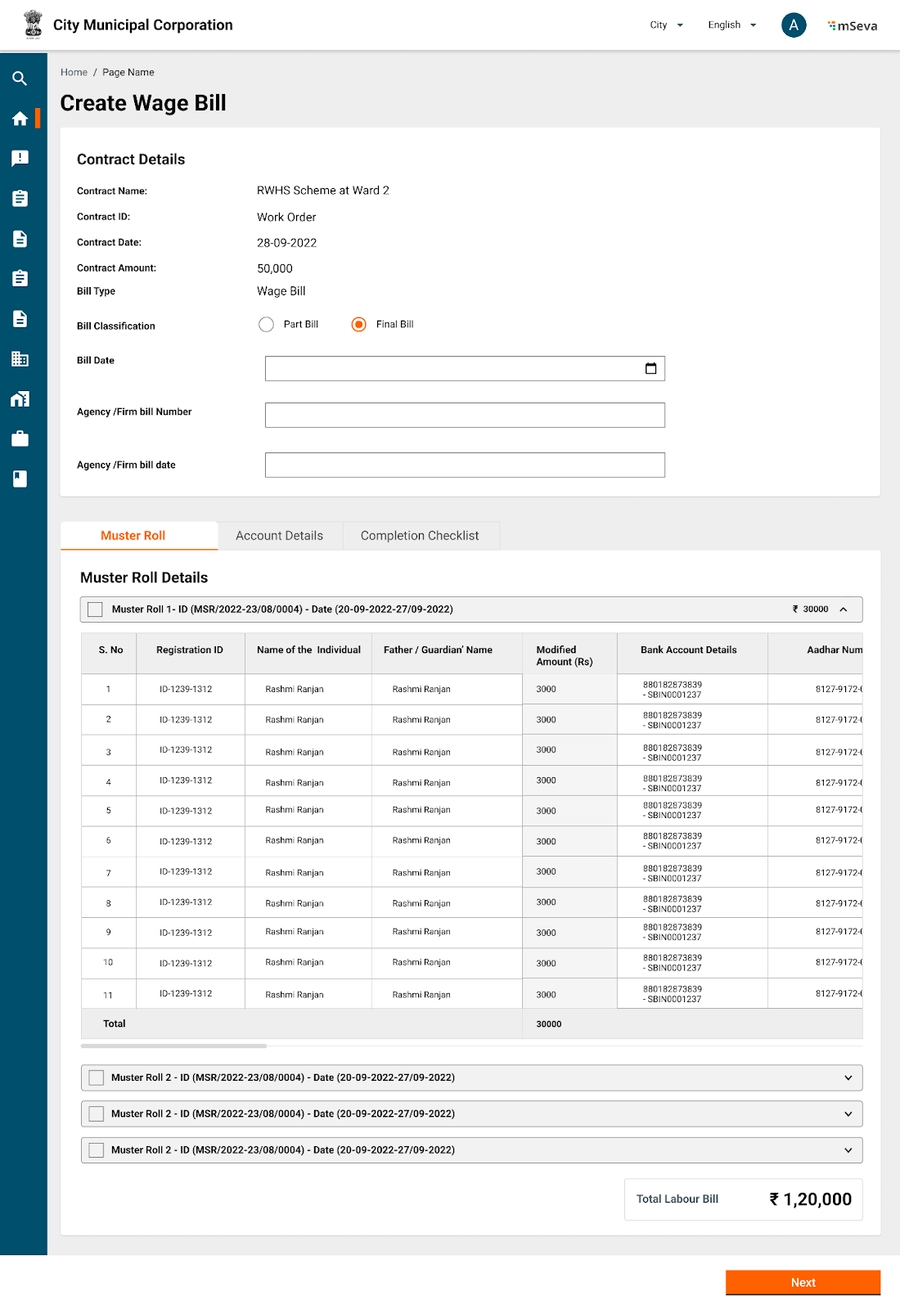Tick the Muster Roll 1 checkbox
The image size is (900, 1309).
click(x=95, y=609)
